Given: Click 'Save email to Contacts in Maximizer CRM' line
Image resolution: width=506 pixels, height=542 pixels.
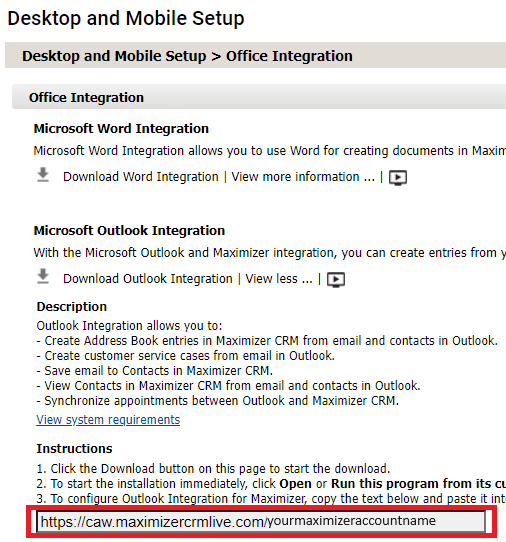Looking at the screenshot, I should click(155, 371).
